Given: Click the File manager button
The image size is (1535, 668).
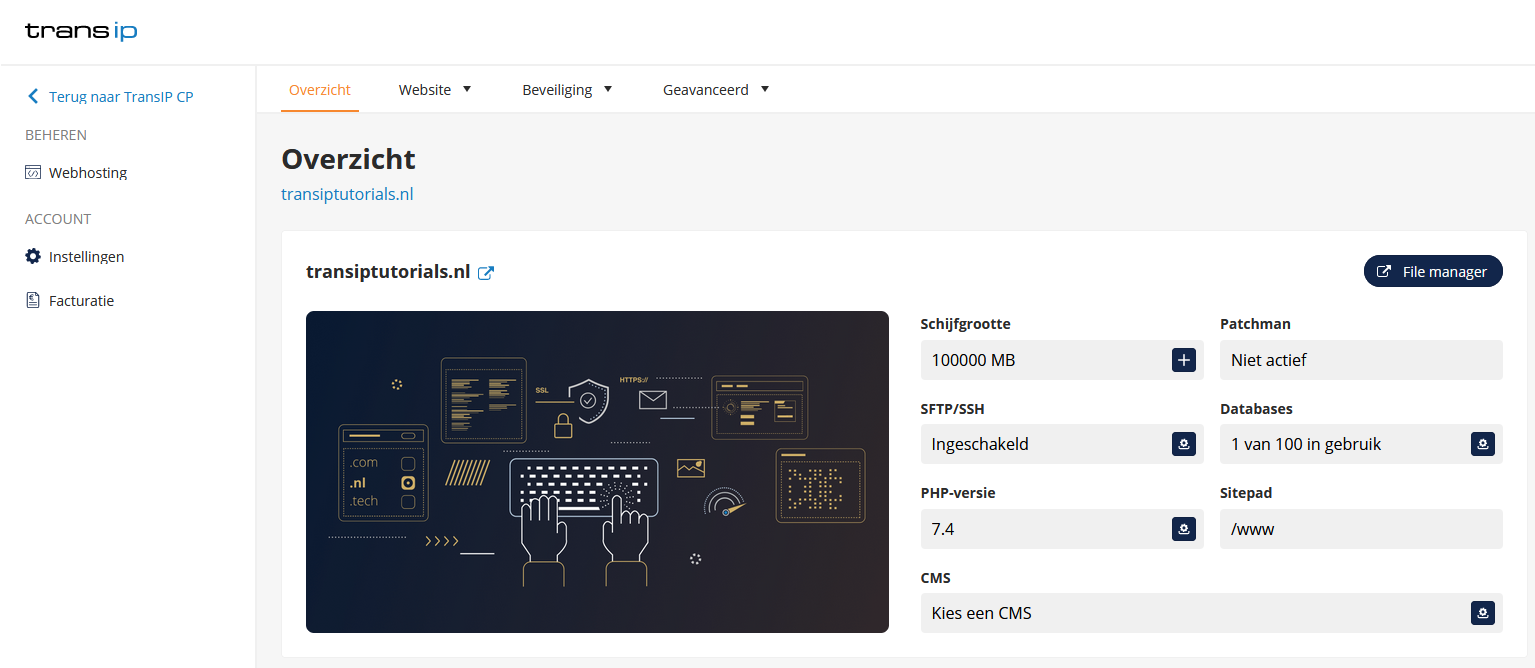Looking at the screenshot, I should [x=1433, y=271].
